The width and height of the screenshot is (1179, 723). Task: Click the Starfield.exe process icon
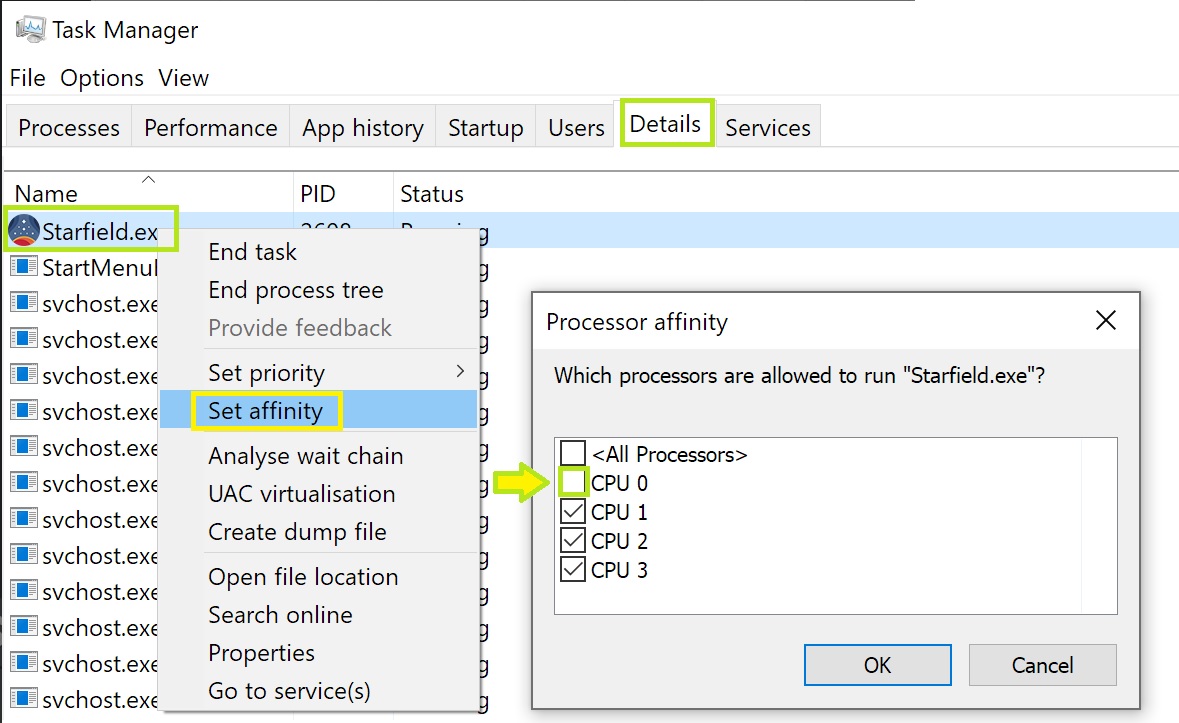pos(23,230)
